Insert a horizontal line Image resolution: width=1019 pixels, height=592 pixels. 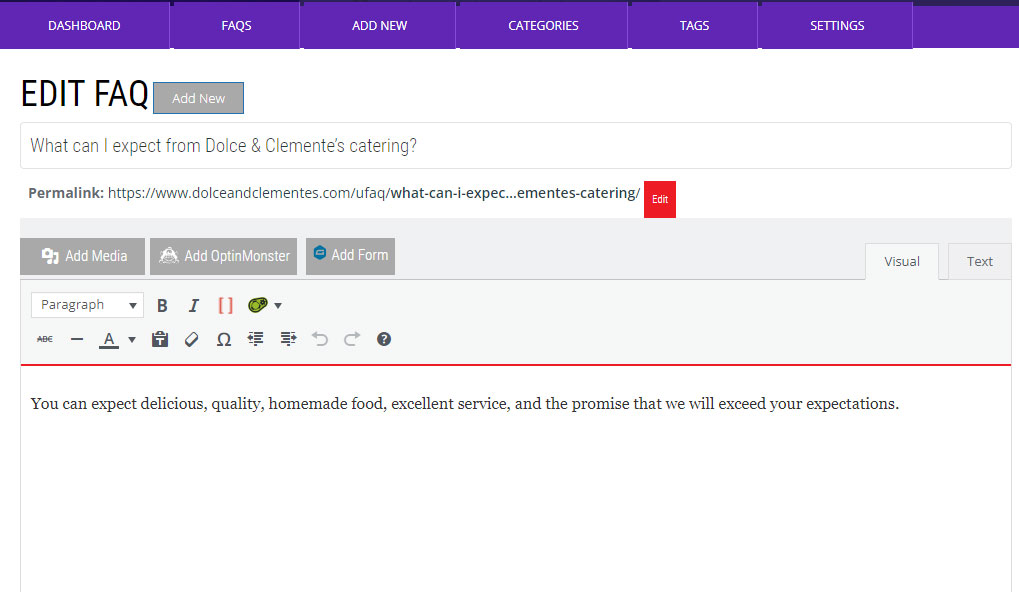(77, 339)
